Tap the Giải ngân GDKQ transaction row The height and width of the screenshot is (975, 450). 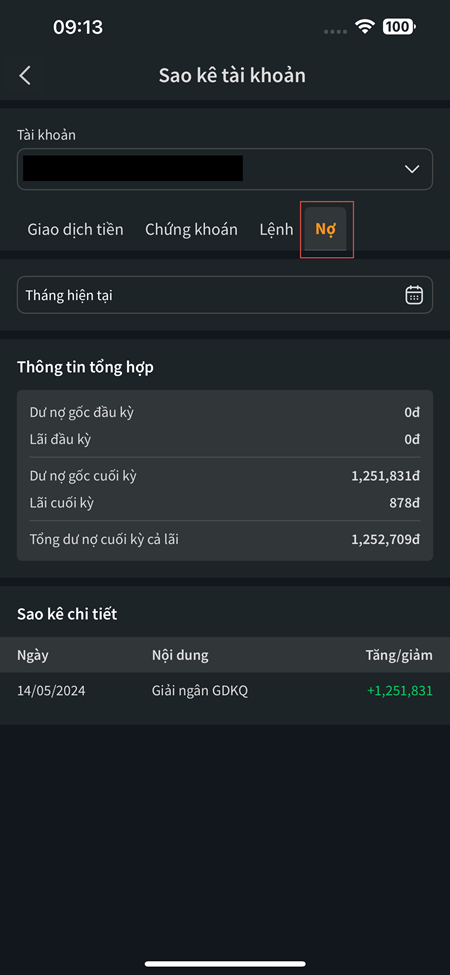click(x=224, y=691)
